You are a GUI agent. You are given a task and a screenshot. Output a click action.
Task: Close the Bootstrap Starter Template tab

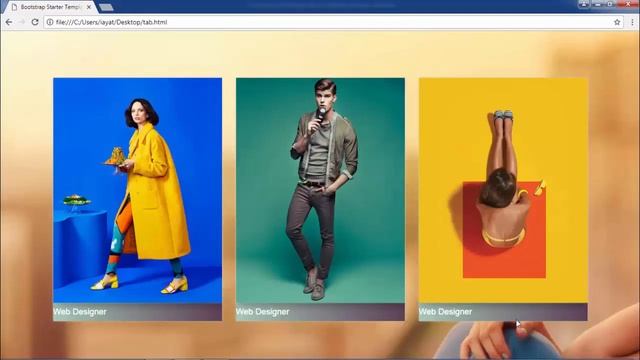click(89, 7)
